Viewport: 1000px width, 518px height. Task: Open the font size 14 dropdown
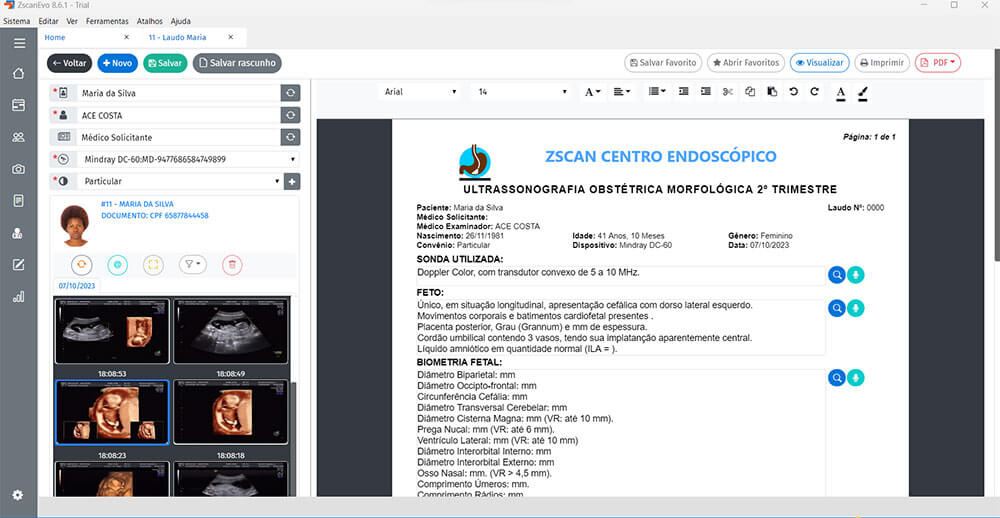522,92
